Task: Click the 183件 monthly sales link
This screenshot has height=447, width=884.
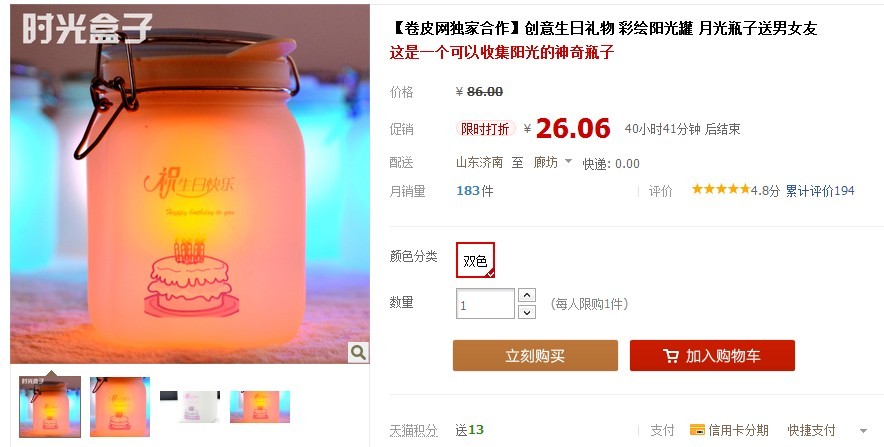Action: 475,191
